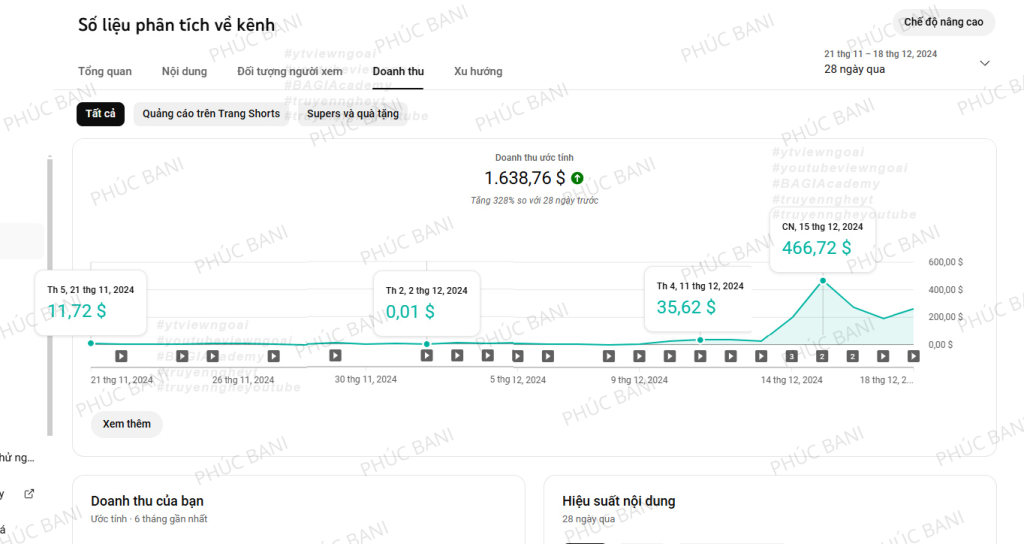This screenshot has width=1024, height=544.
Task: Click the 15 Dec peak data point
Action: (x=822, y=281)
